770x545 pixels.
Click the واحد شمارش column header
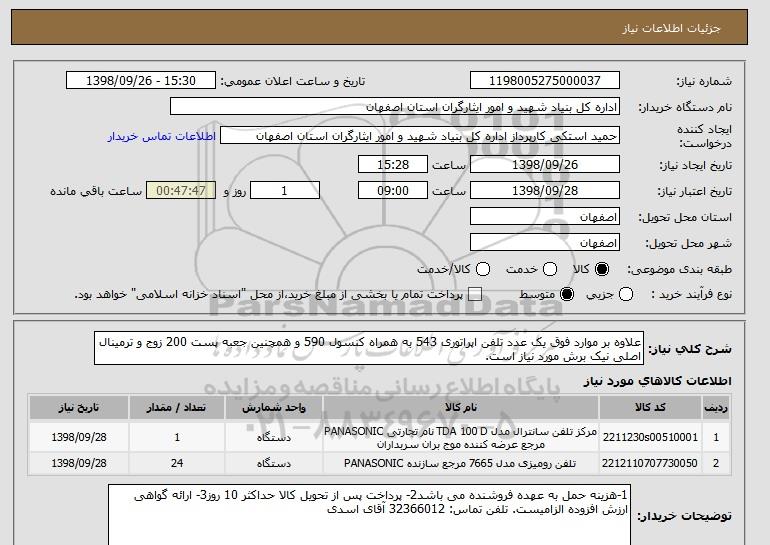pyautogui.click(x=274, y=408)
